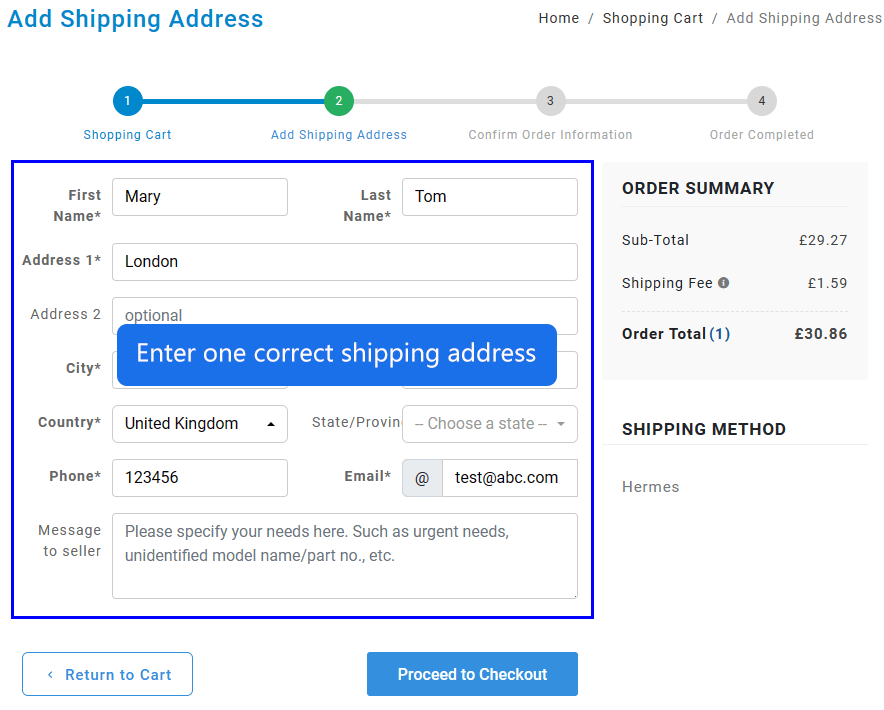The width and height of the screenshot is (884, 710).
Task: Click the Address 1 input field
Action: coord(345,262)
